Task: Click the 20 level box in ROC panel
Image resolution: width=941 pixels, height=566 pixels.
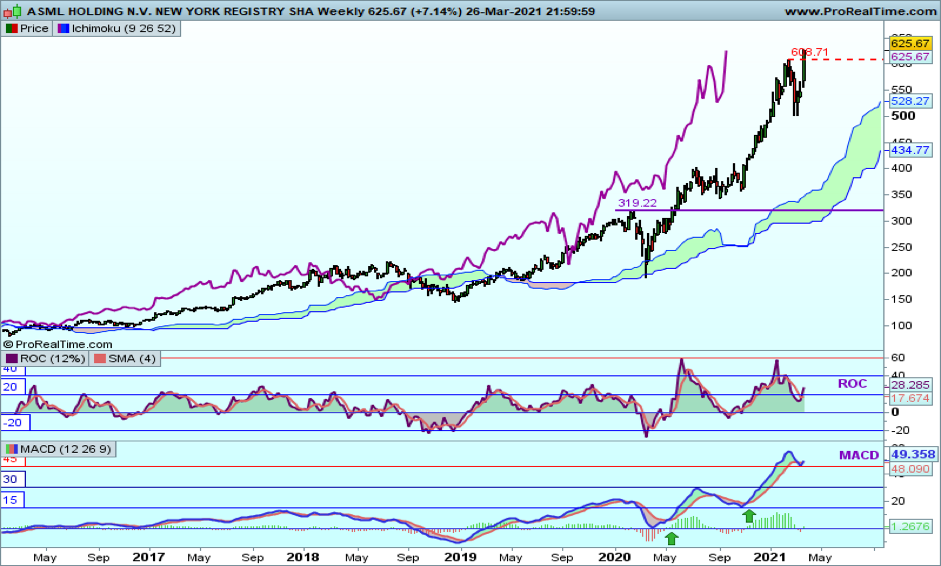Action: pyautogui.click(x=13, y=387)
